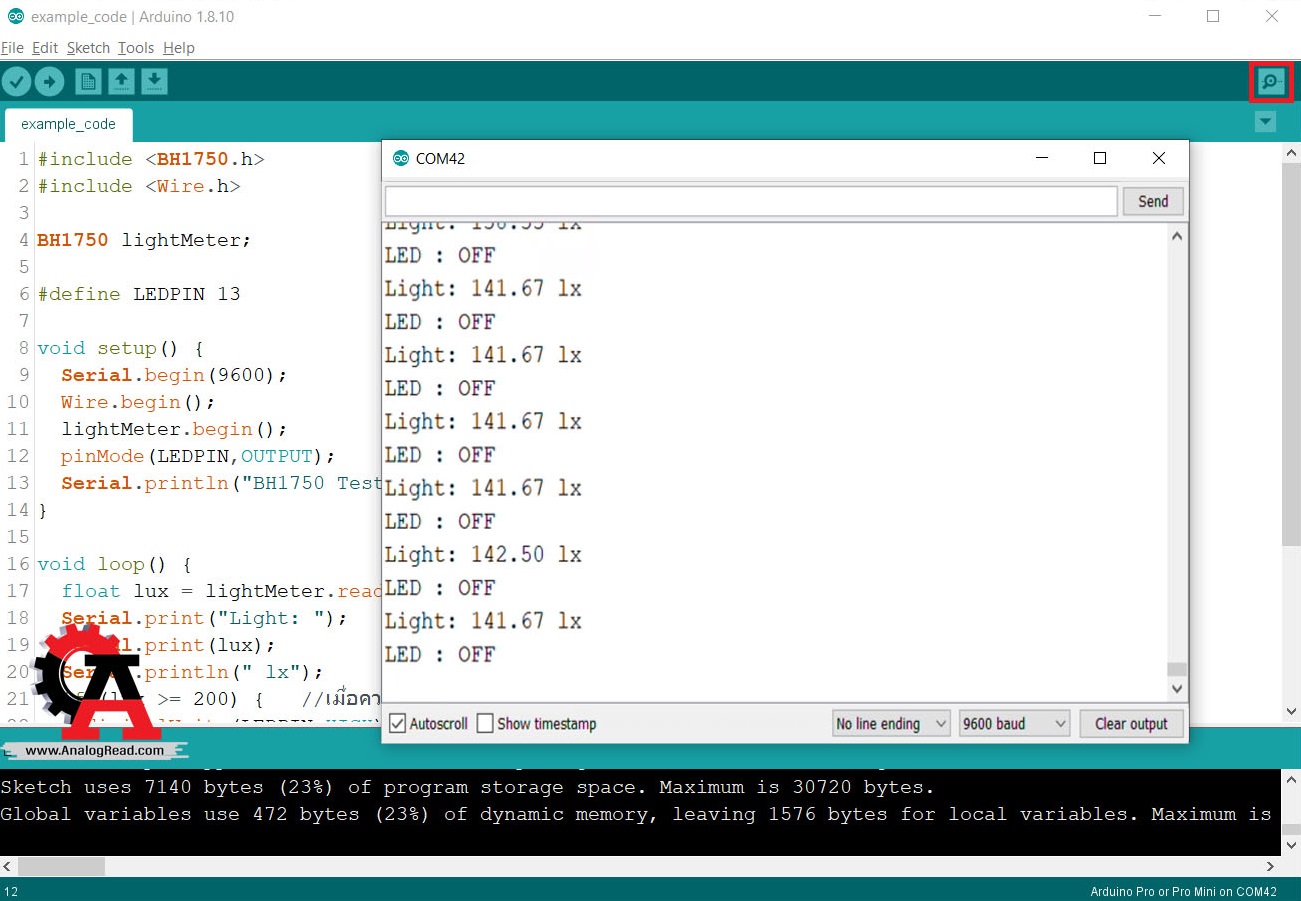Click the "void setup() {" line

pyautogui.click(x=121, y=348)
